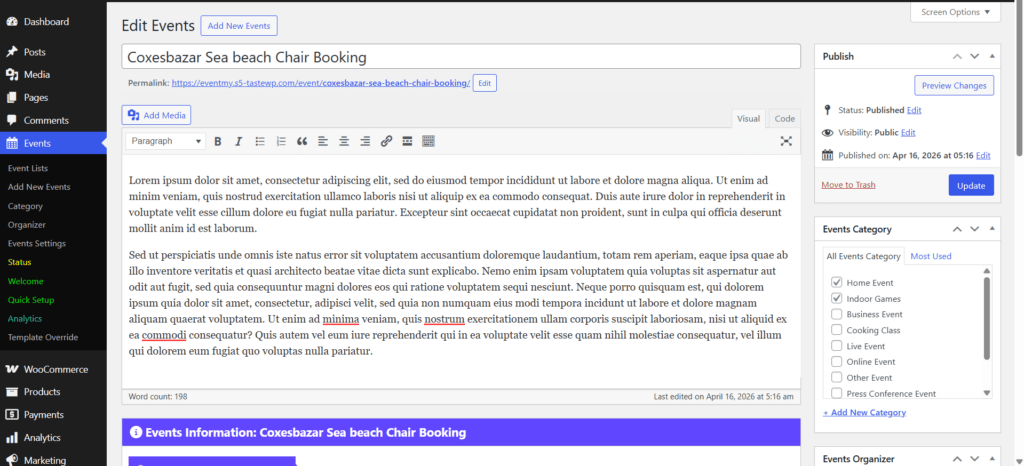Move Events Category box down
1024x466 pixels.
coord(974,229)
